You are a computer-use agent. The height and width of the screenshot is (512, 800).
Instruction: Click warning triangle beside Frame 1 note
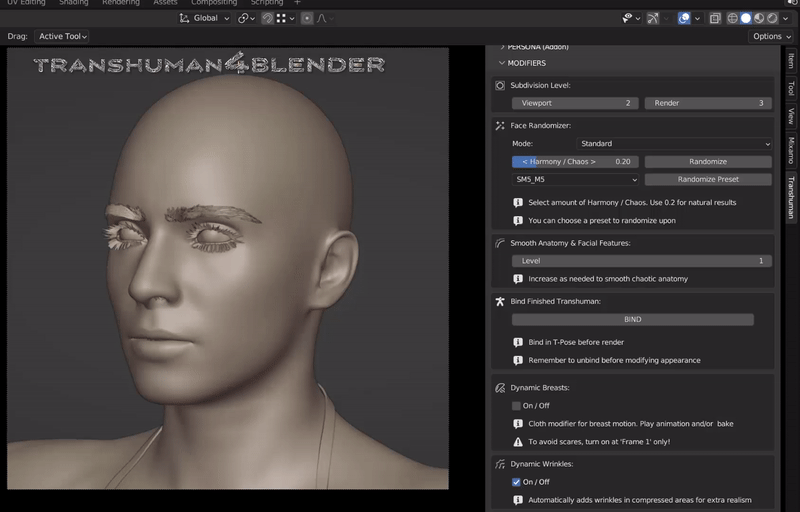(x=518, y=442)
